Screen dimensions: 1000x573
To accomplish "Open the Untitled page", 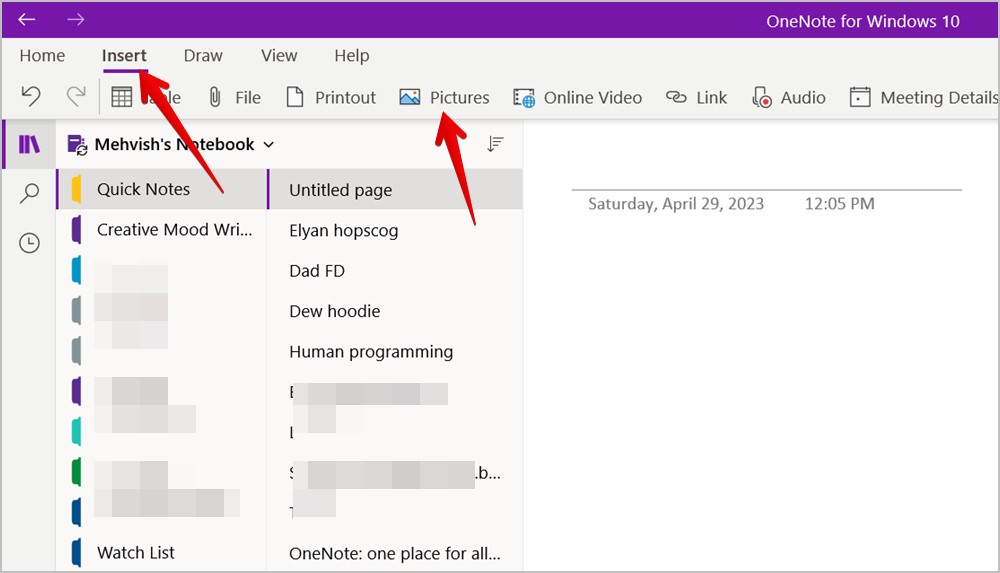I will (x=395, y=190).
